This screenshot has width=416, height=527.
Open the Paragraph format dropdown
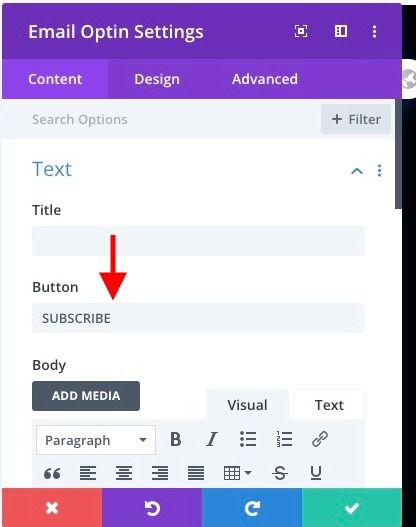[96, 440]
